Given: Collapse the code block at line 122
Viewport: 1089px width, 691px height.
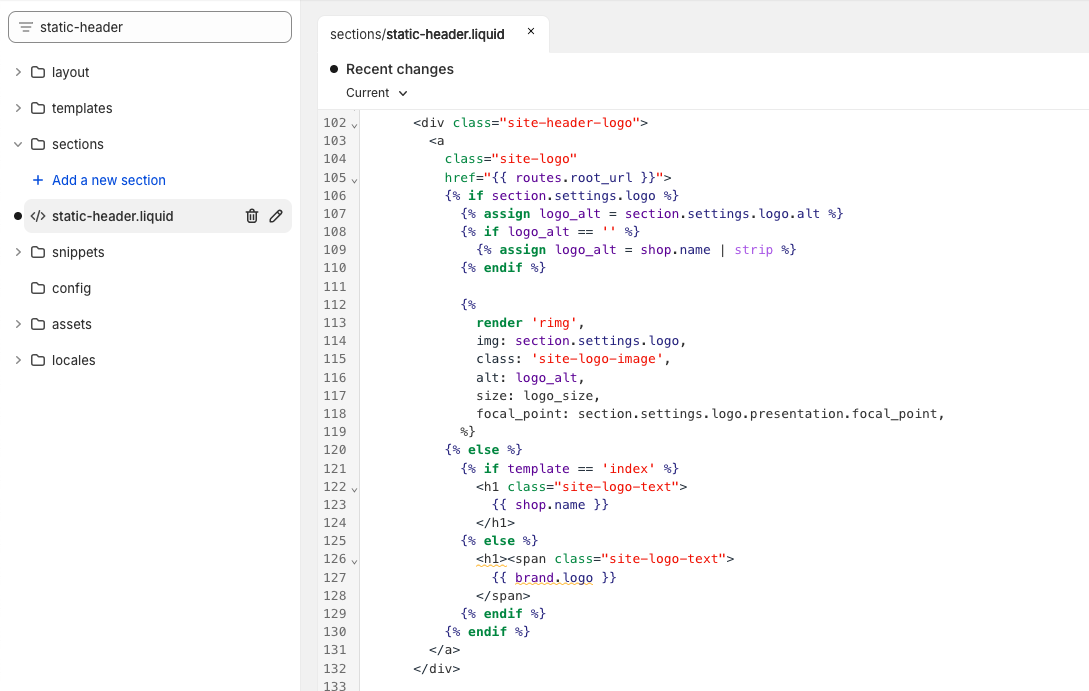Looking at the screenshot, I should tap(354, 489).
